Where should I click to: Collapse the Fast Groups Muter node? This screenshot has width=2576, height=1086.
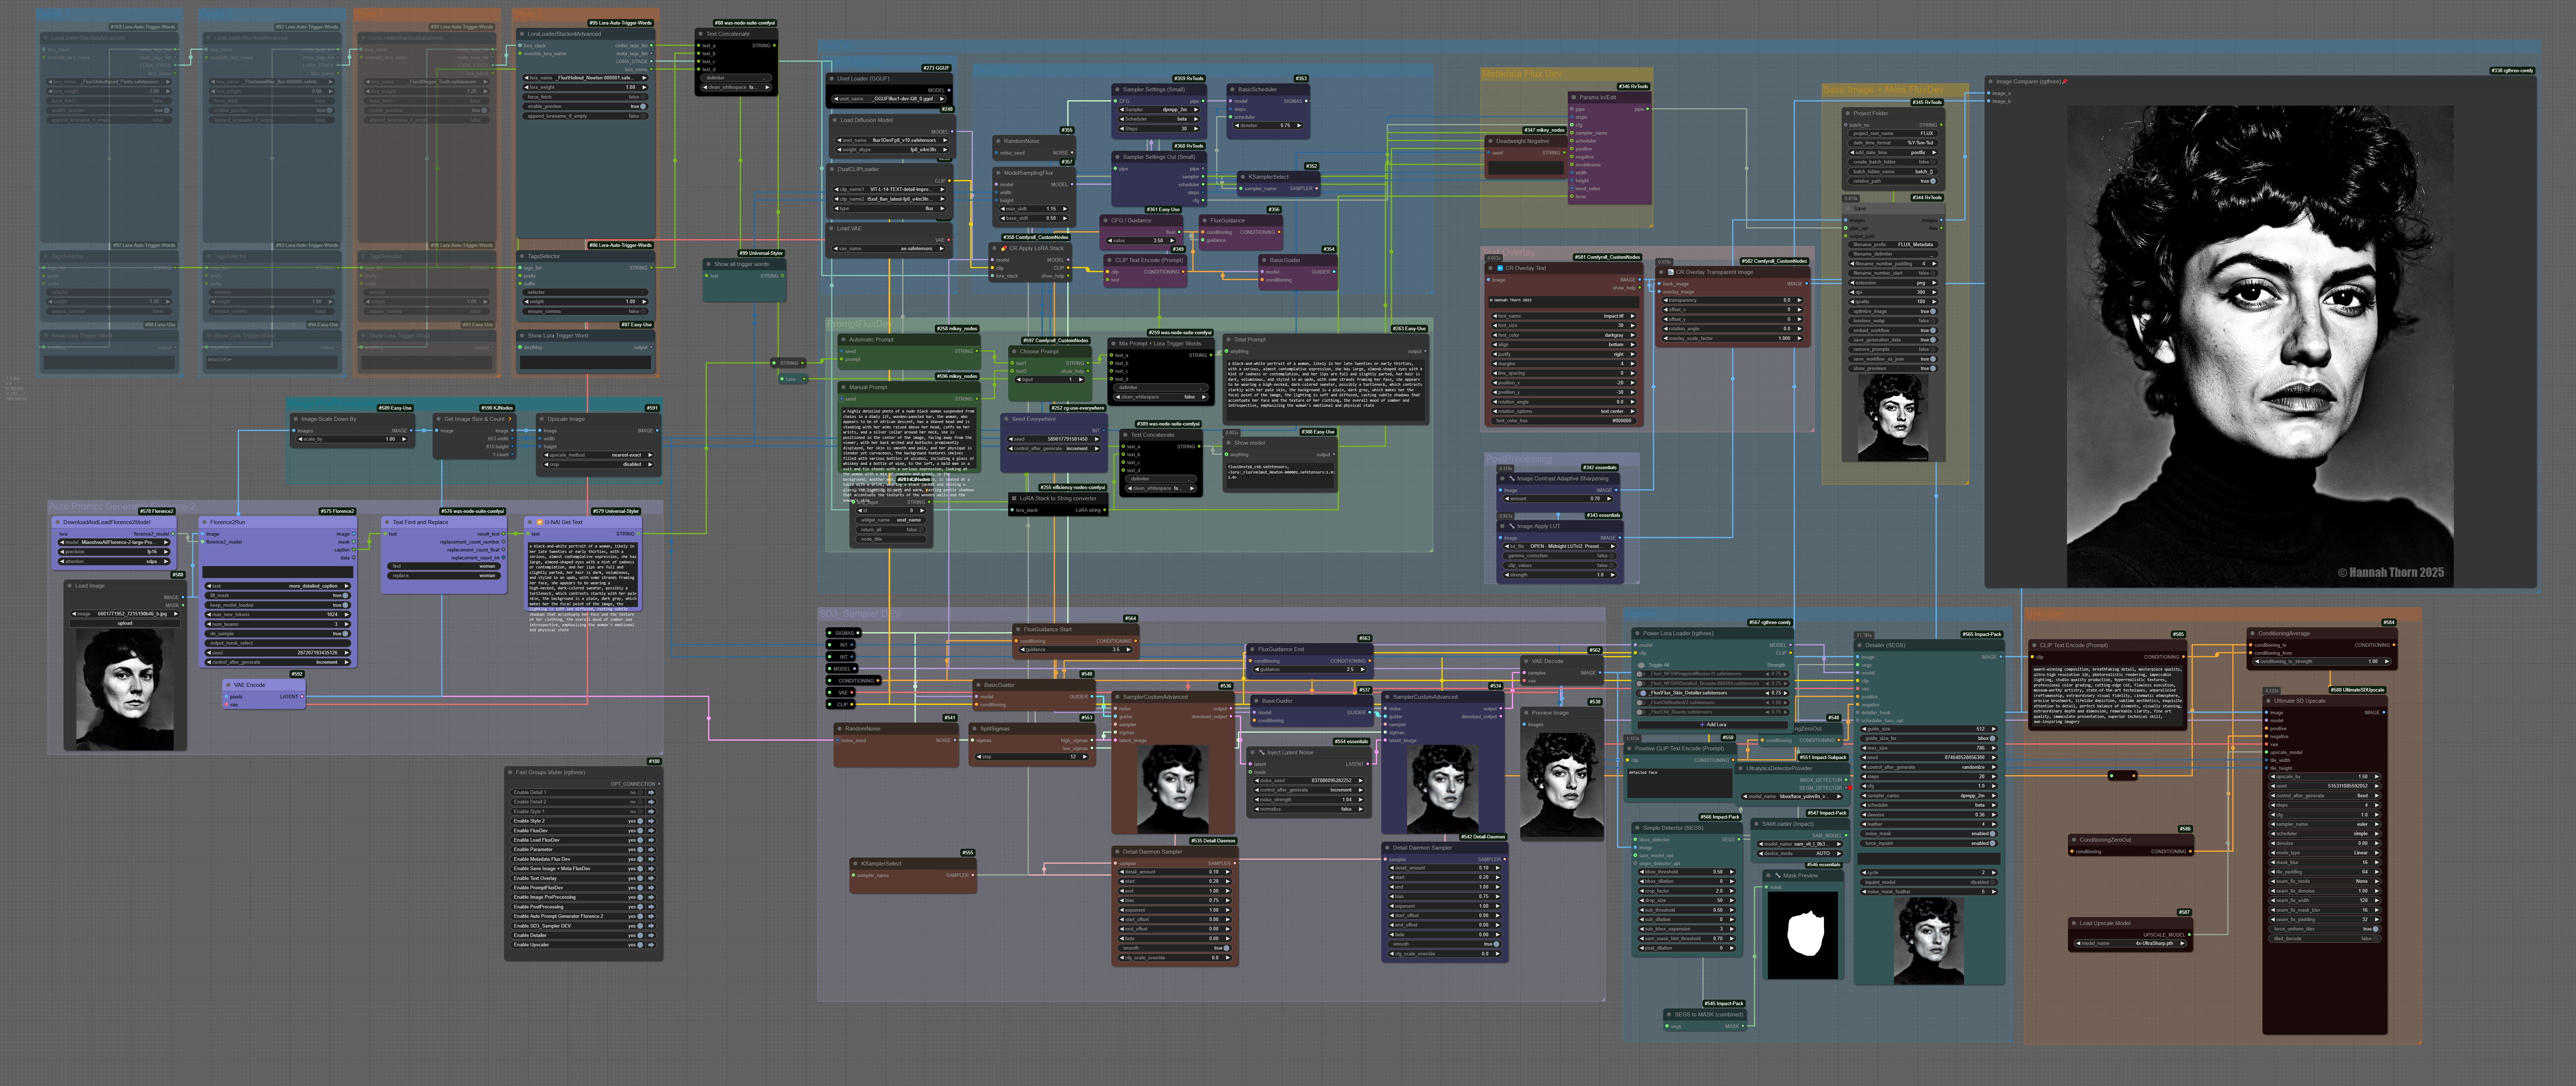click(510, 772)
